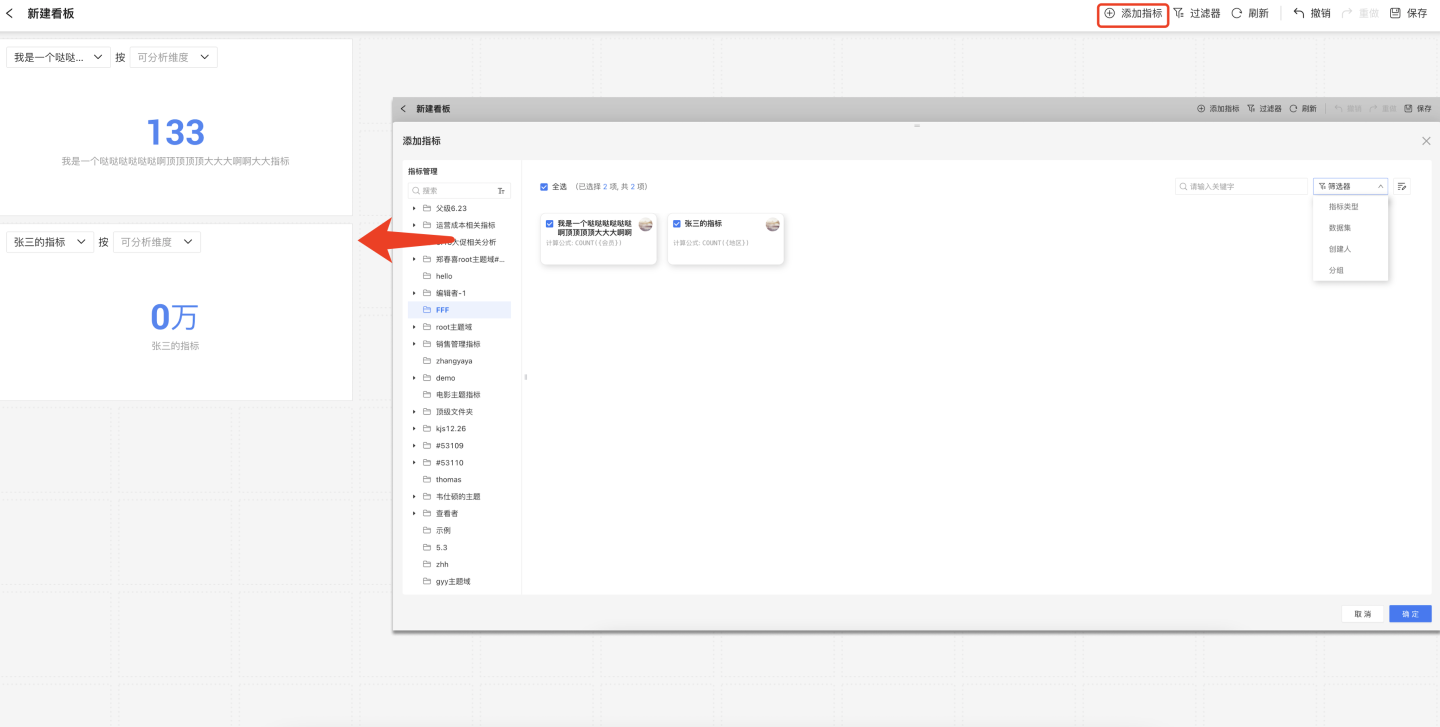
Task: Click the 请输入关键字 search field
Action: click(1245, 186)
